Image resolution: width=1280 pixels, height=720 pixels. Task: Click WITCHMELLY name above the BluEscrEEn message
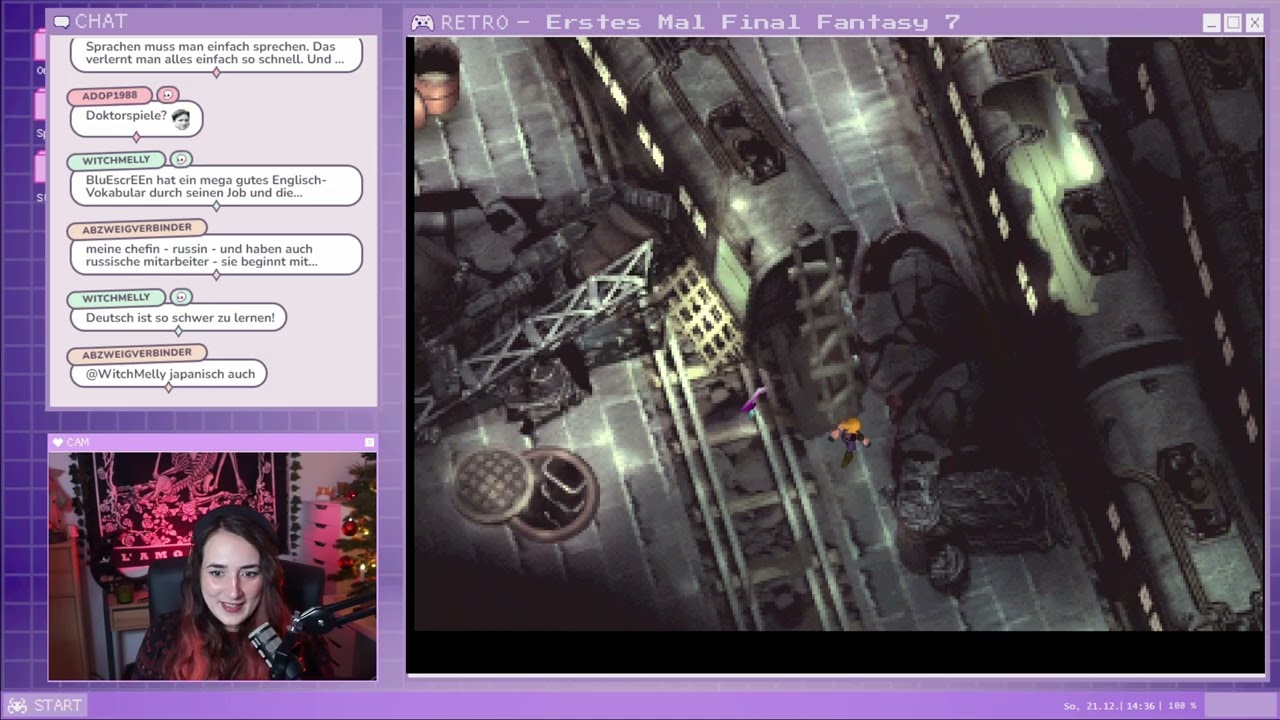(x=116, y=160)
